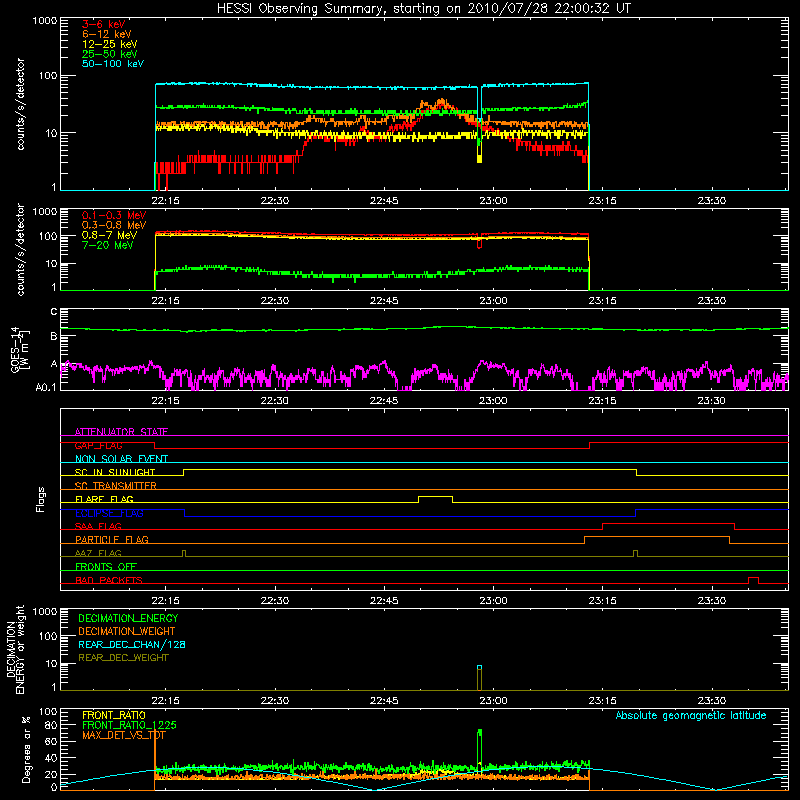Select the 12-25 keV legend label

click(110, 44)
